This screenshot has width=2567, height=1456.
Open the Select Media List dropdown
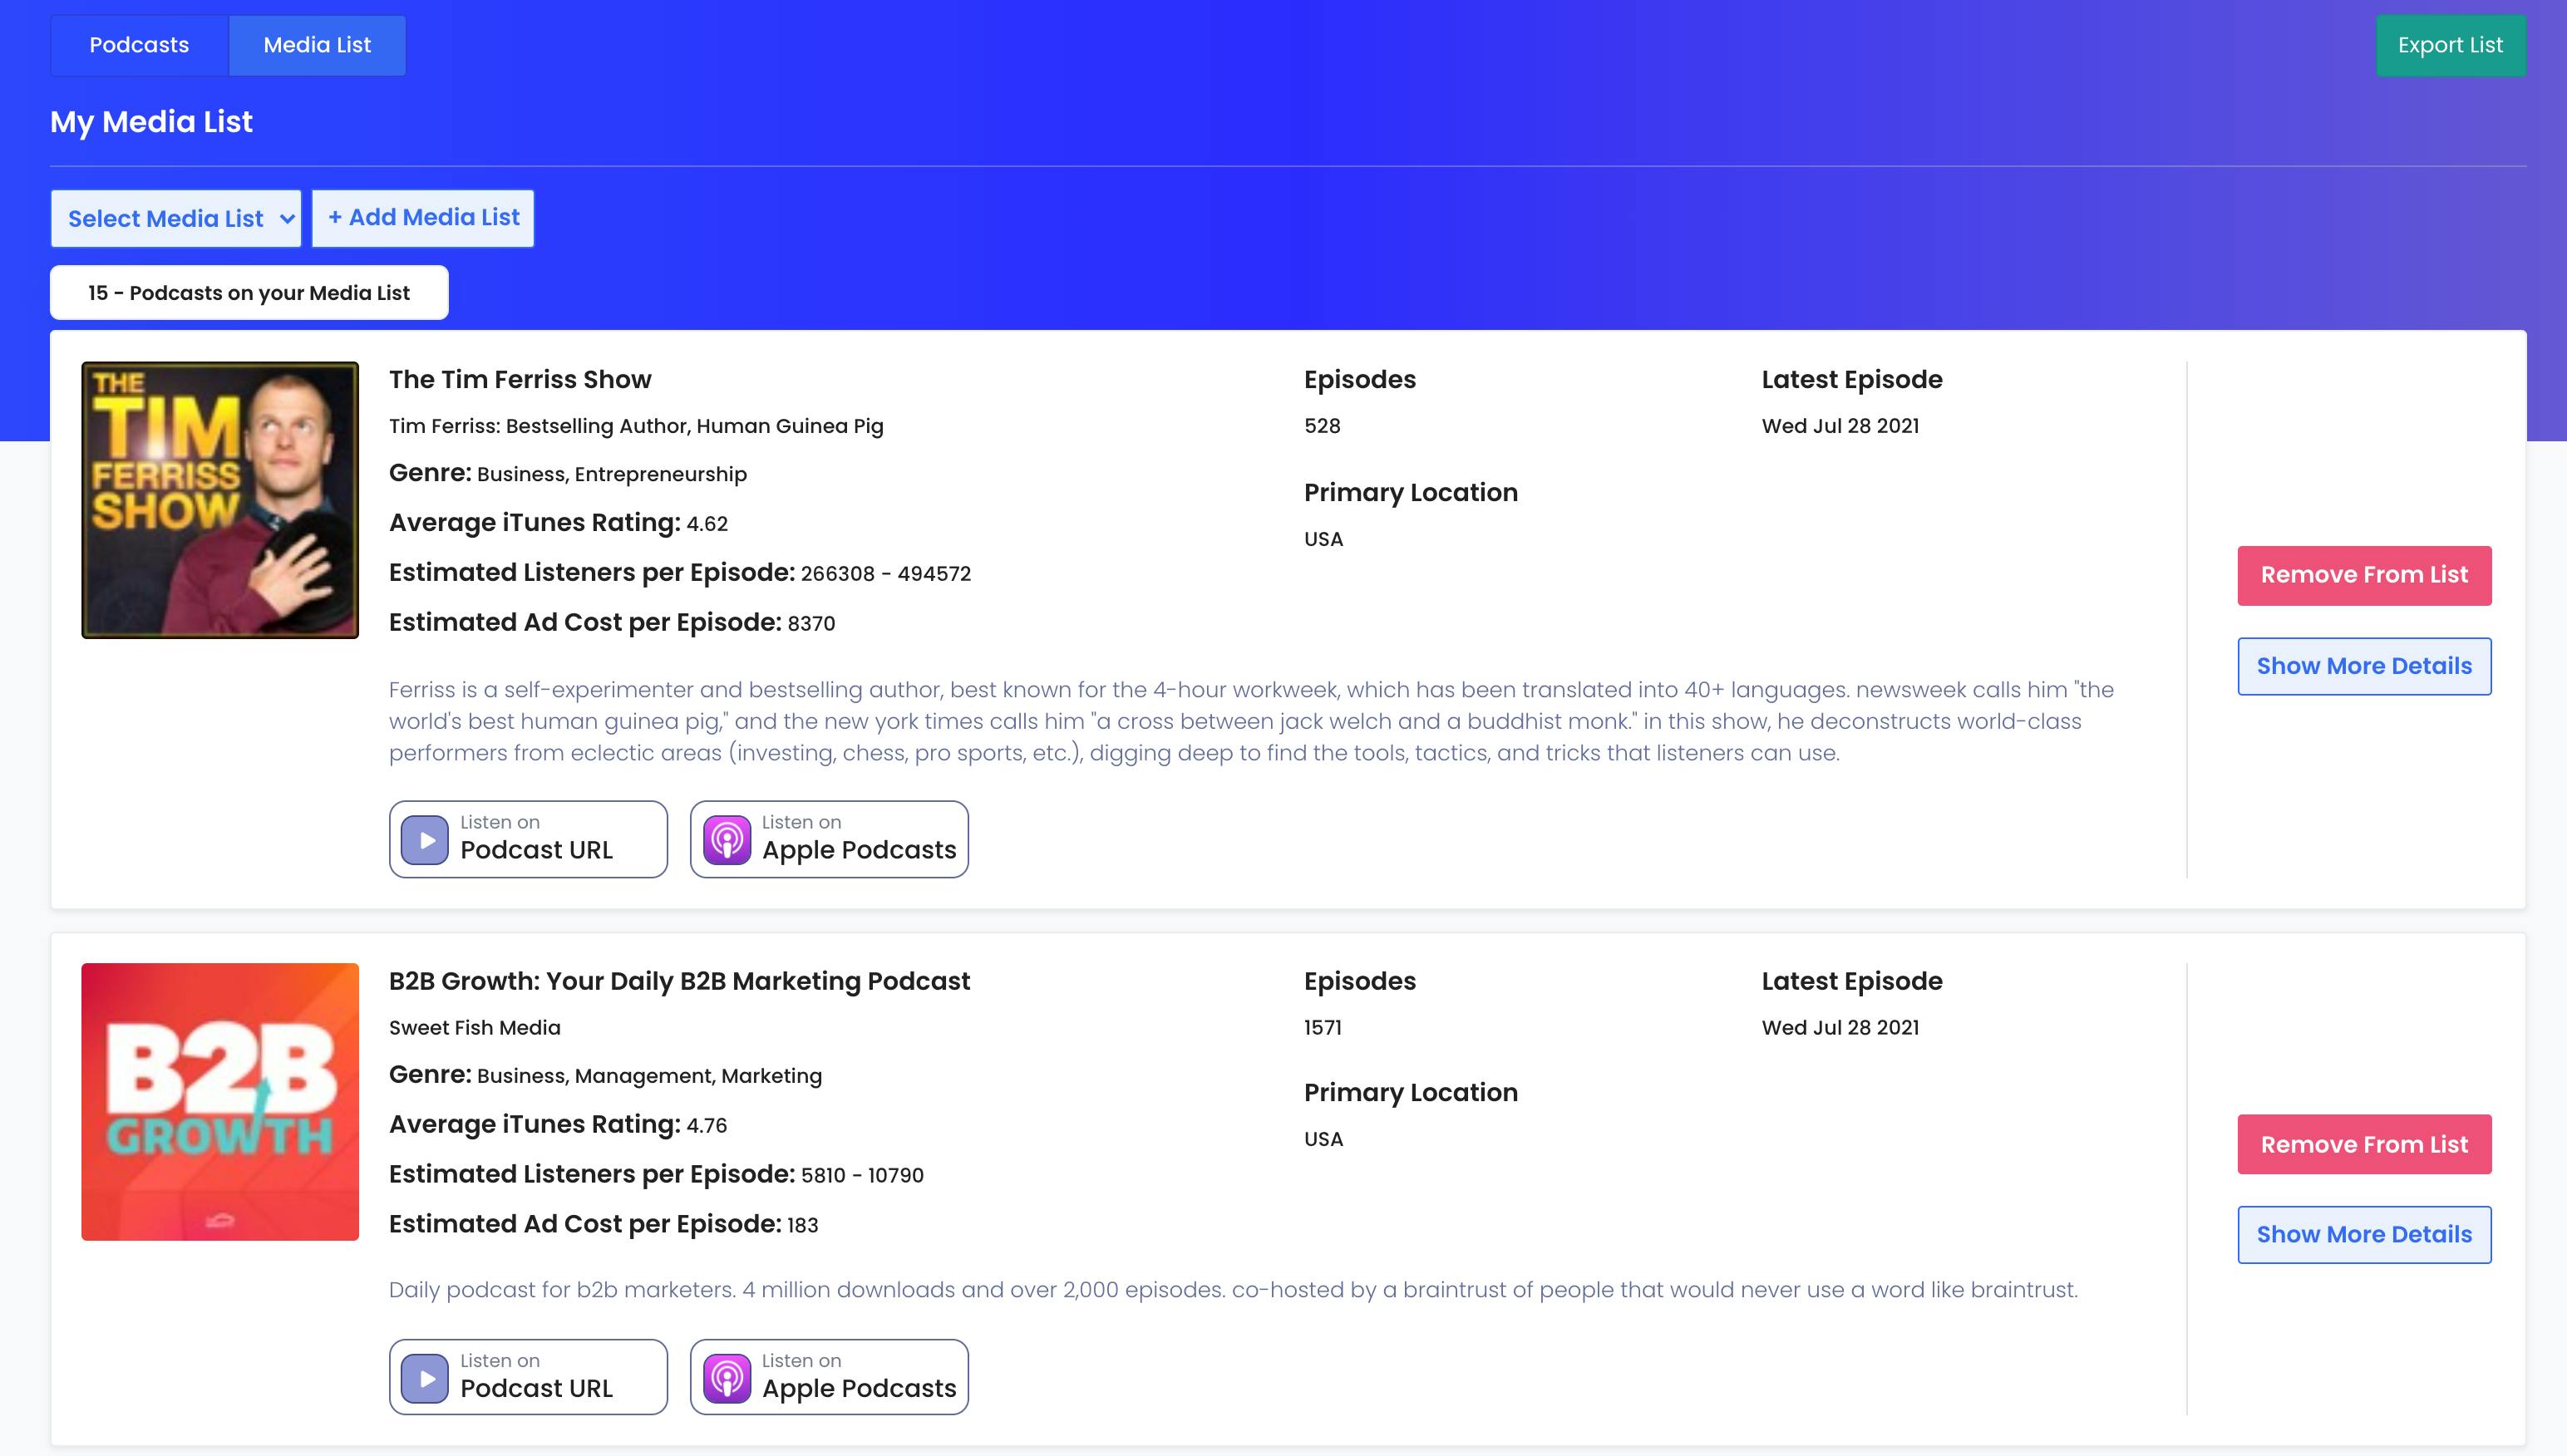point(176,218)
